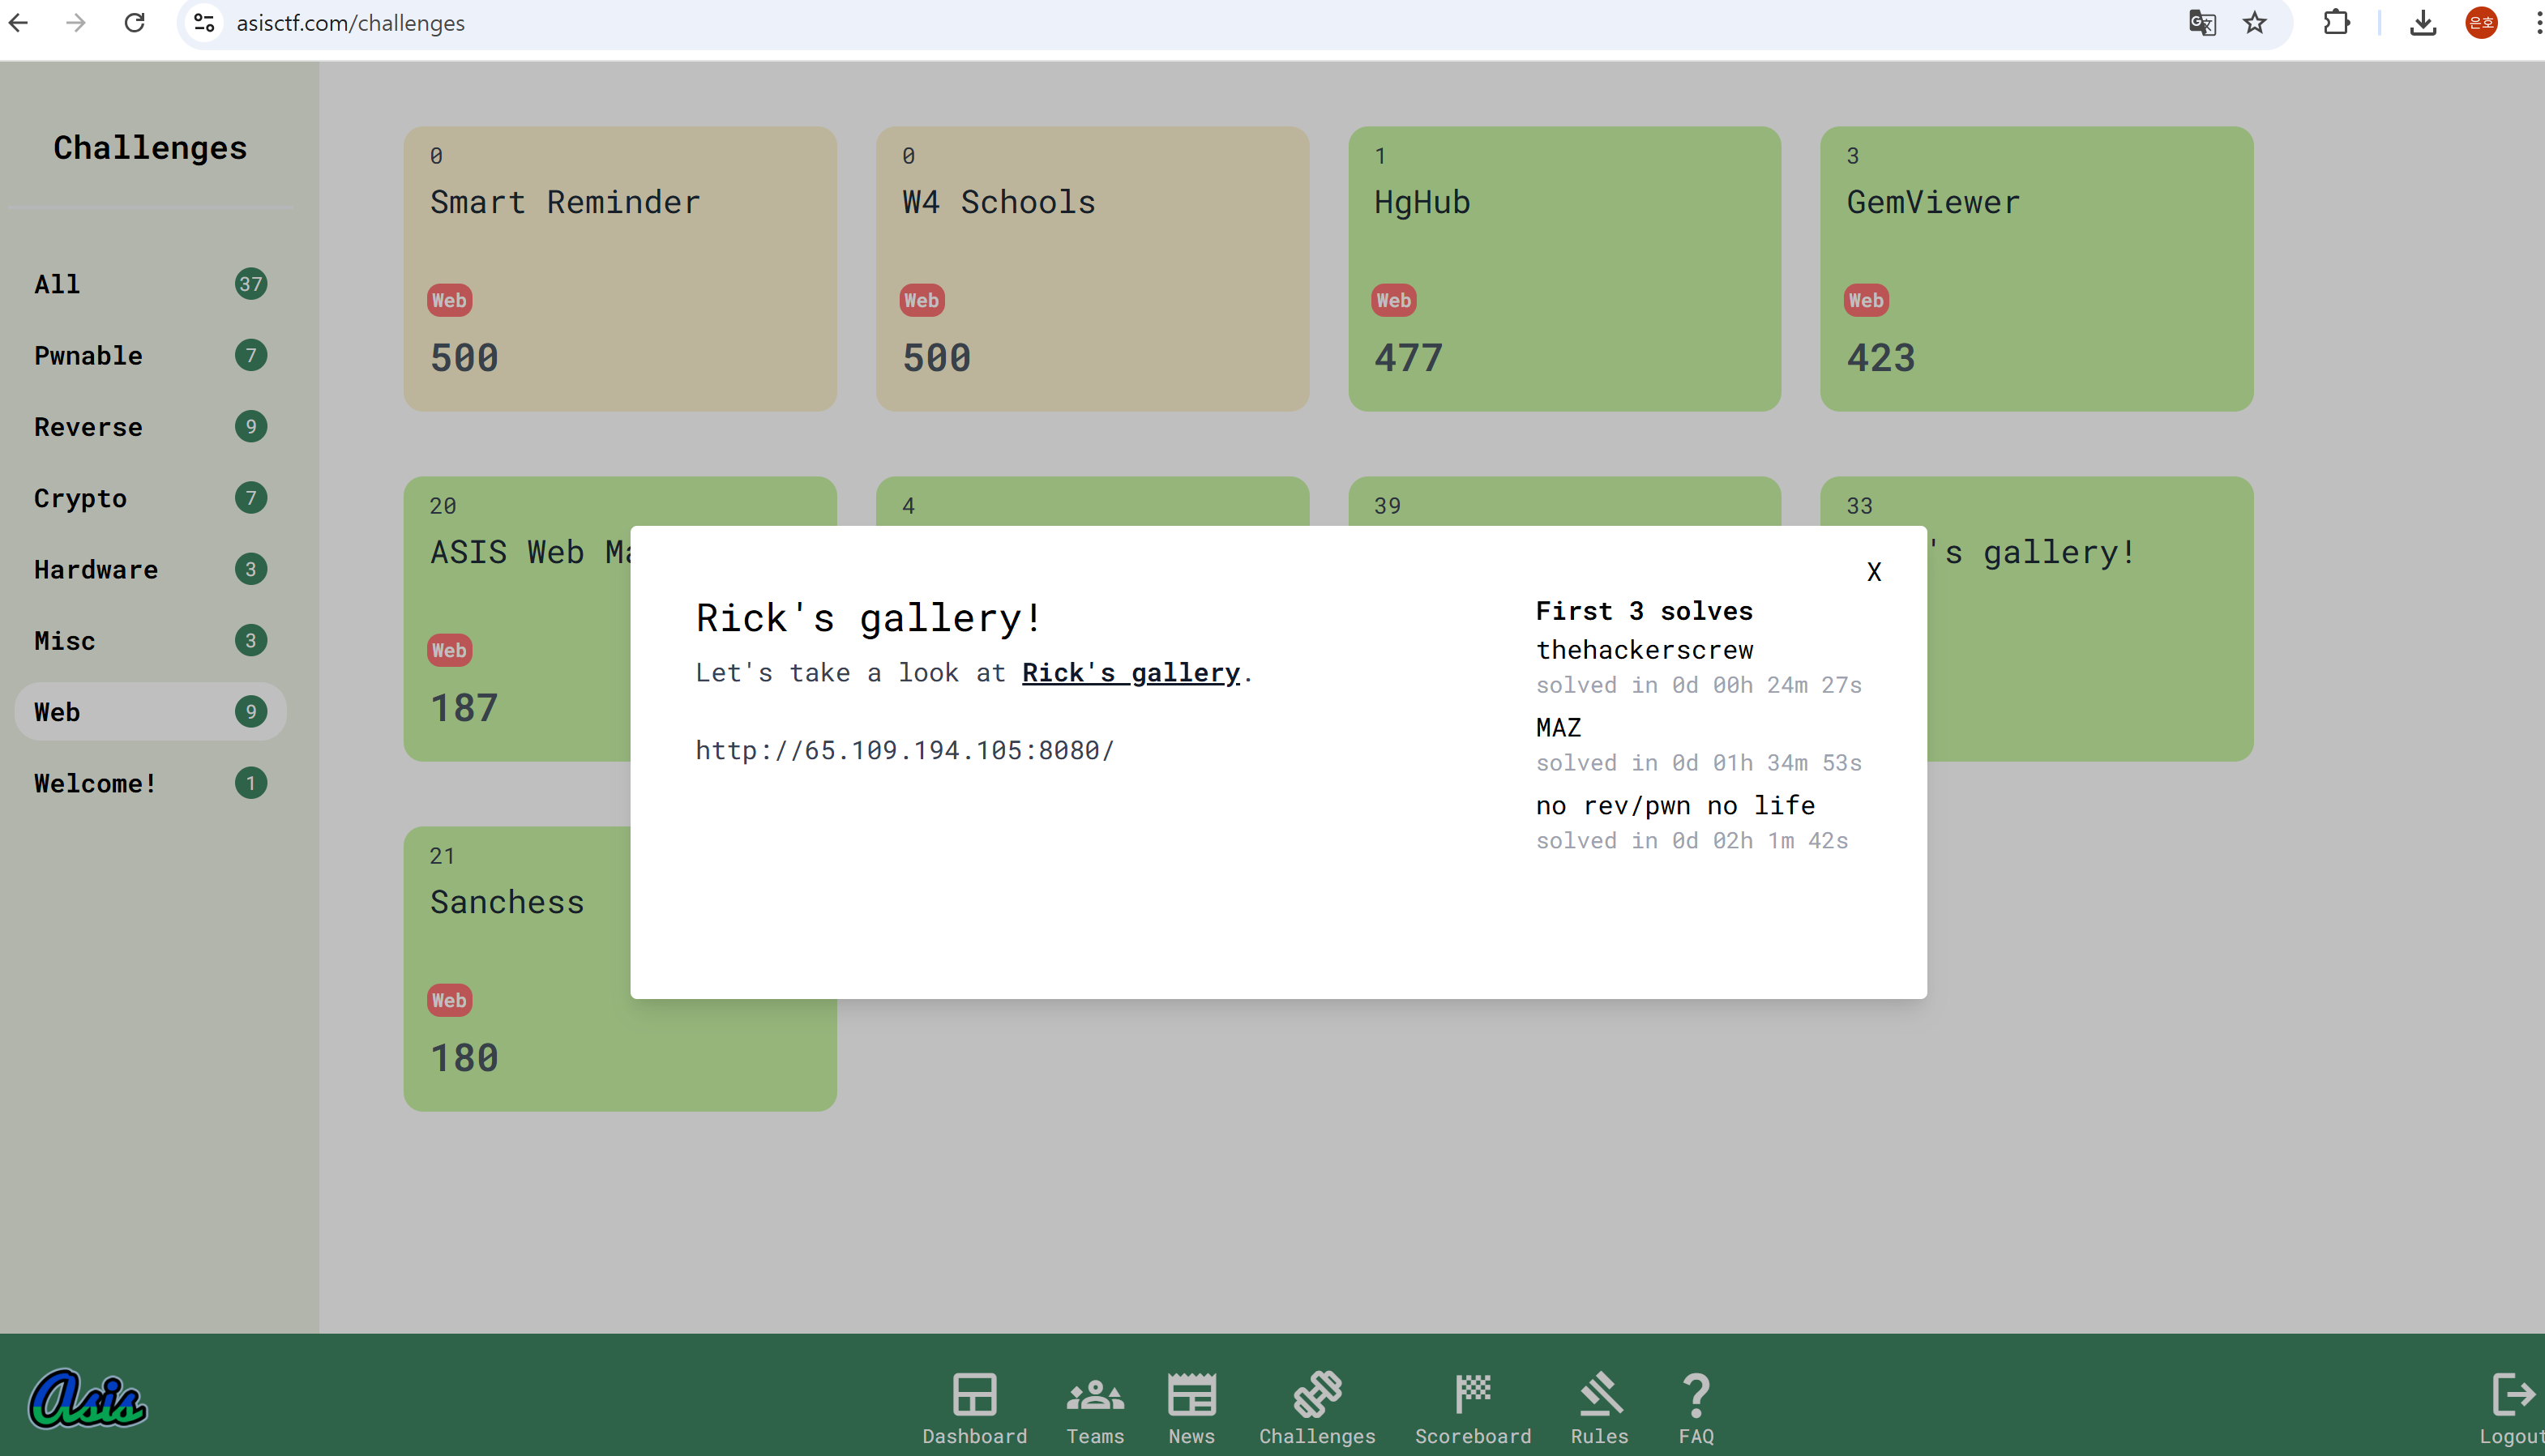Open the FAQ question mark icon
The image size is (2545, 1456).
coord(1696,1395)
